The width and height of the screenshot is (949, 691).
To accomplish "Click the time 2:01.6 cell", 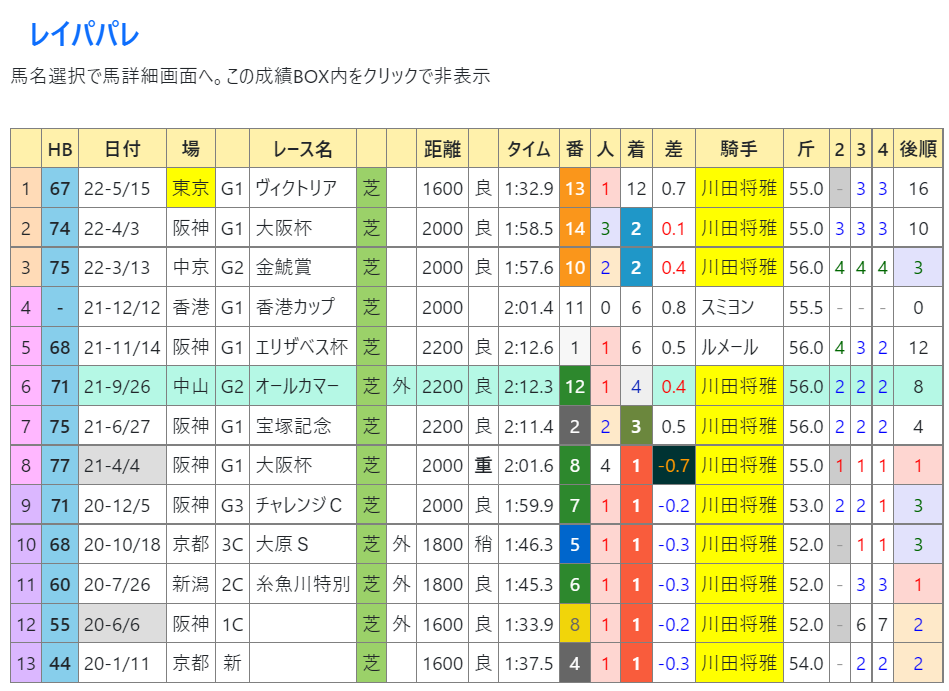I will (x=529, y=465).
